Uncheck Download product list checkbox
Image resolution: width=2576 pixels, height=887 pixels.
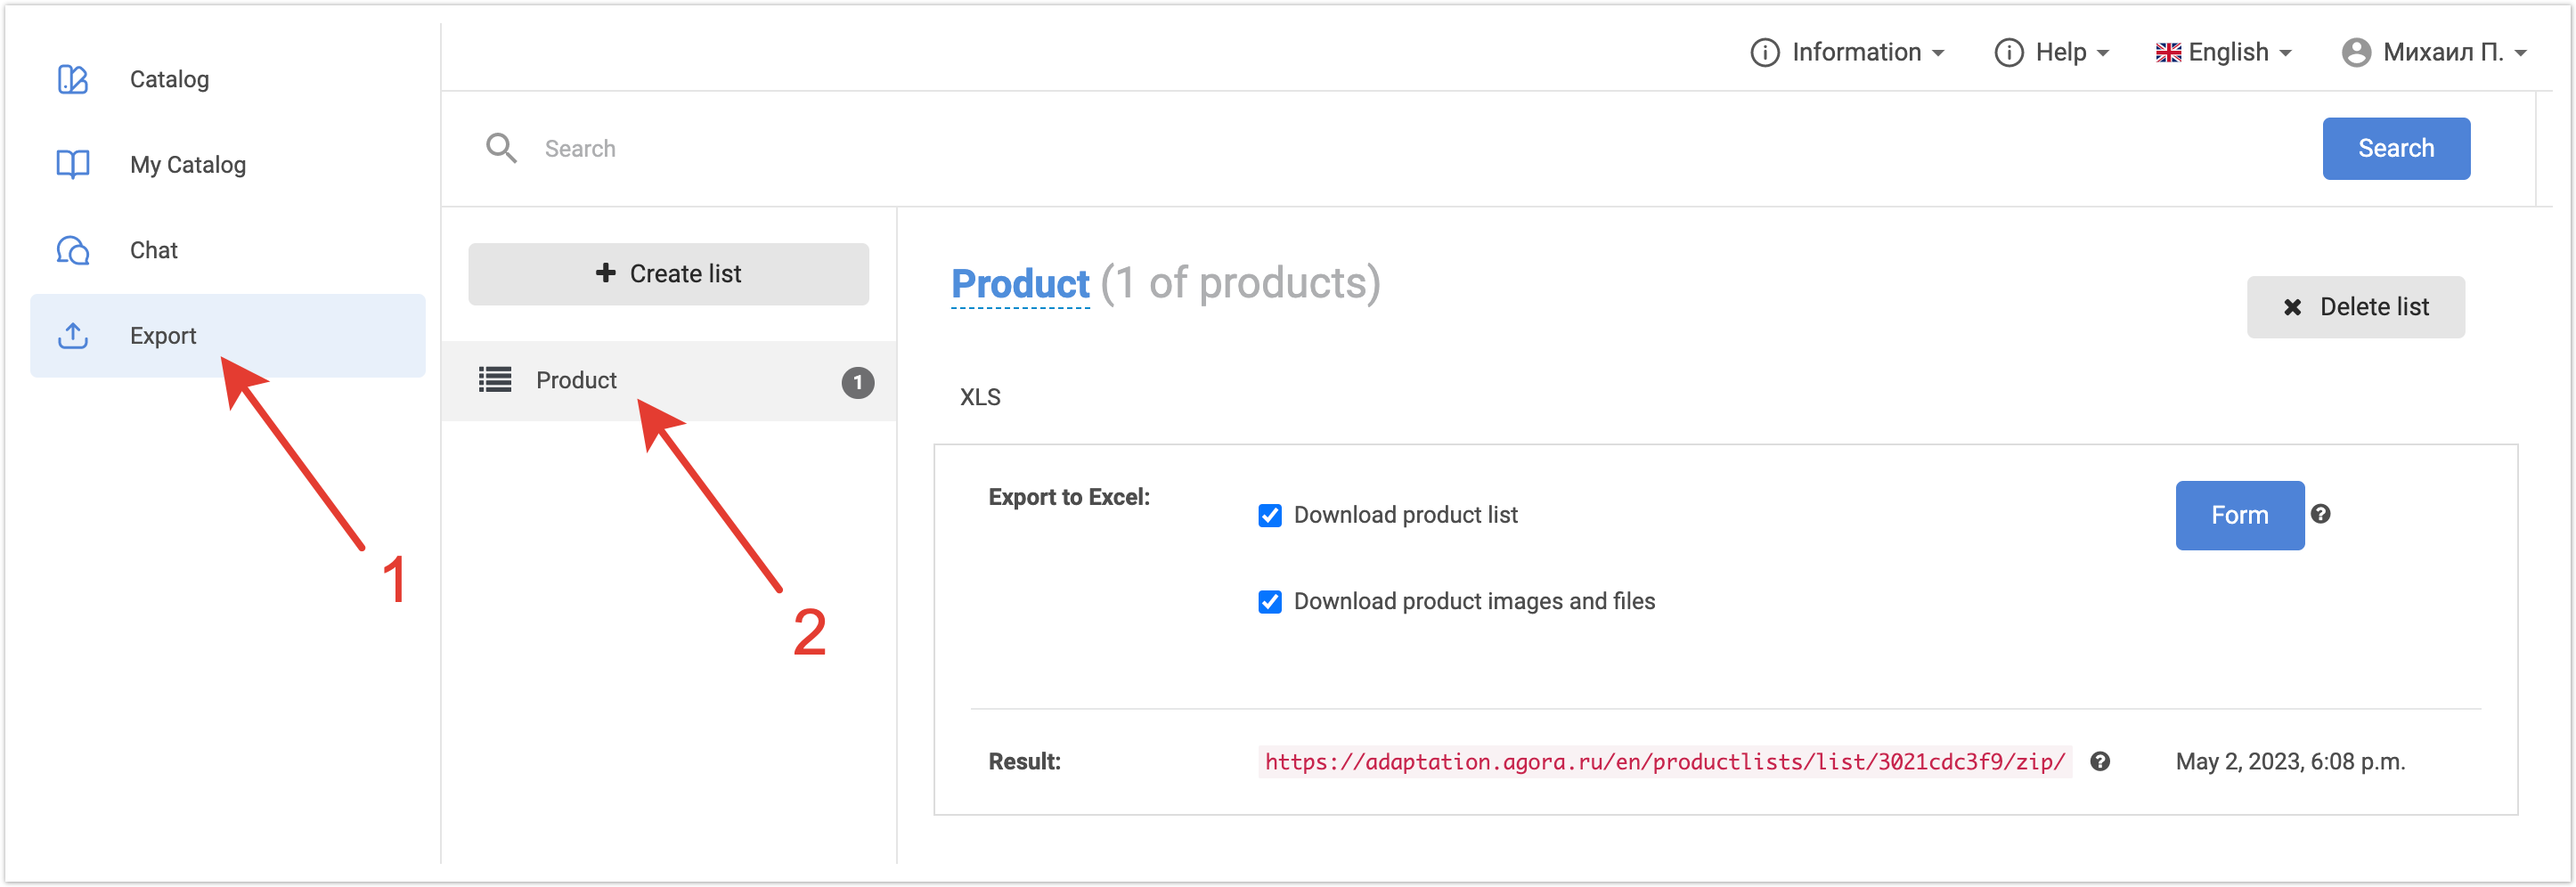click(x=1270, y=515)
